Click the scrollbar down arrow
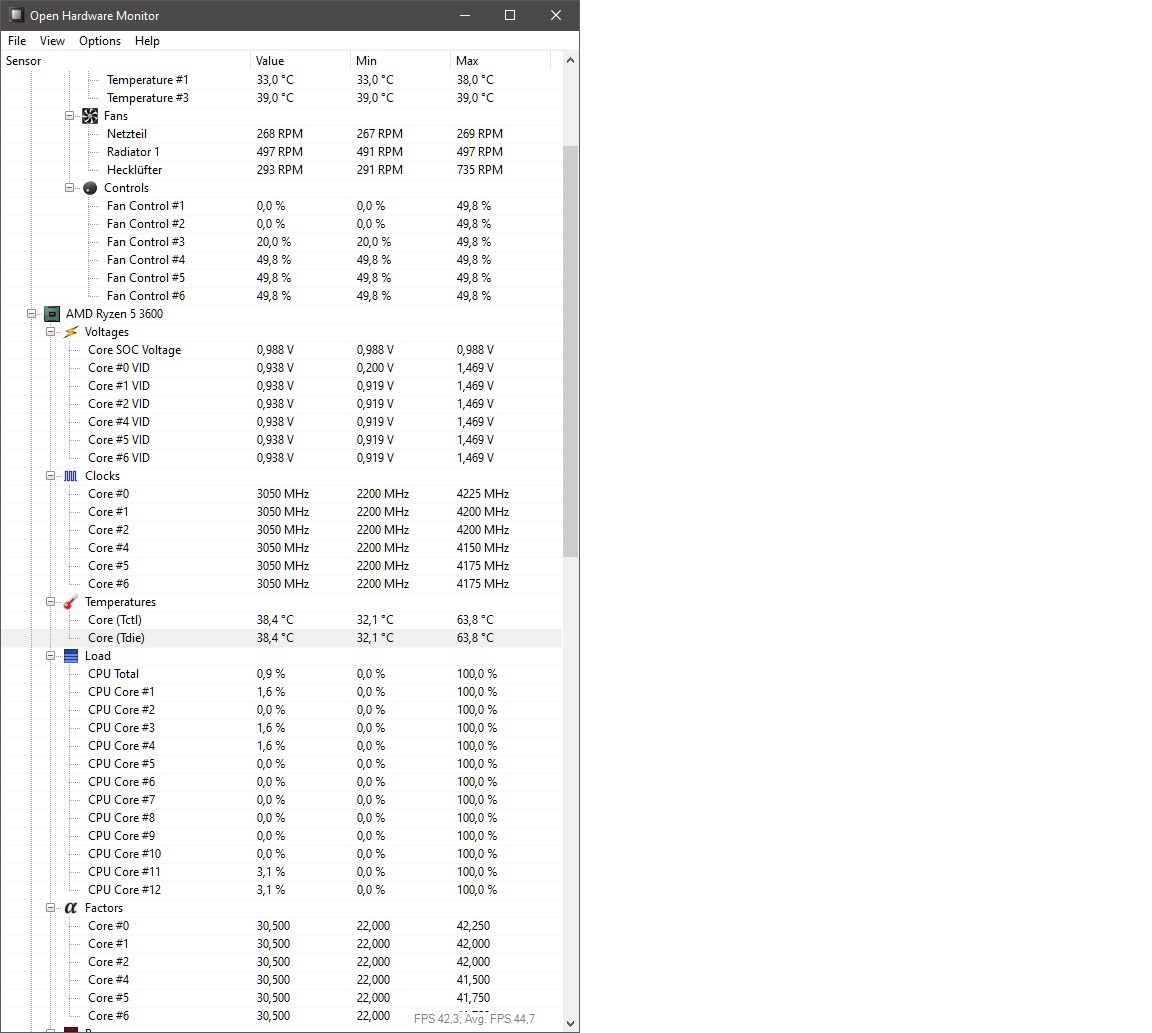This screenshot has width=1152, height=1033. coord(570,1023)
